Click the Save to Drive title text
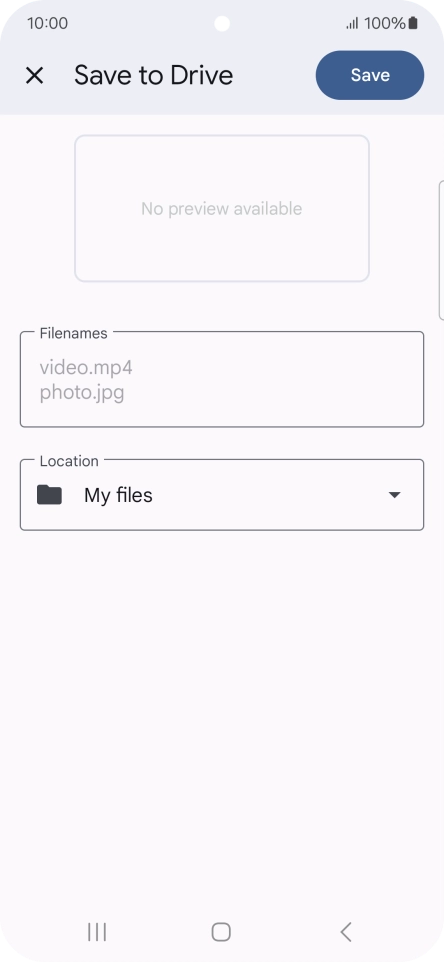Viewport: 444px width, 962px height. click(x=154, y=75)
